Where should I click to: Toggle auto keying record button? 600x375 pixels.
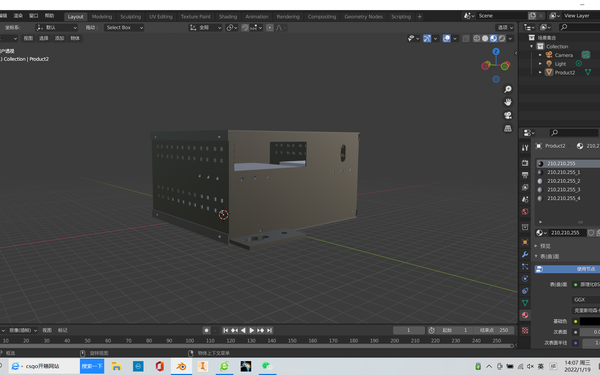point(206,330)
